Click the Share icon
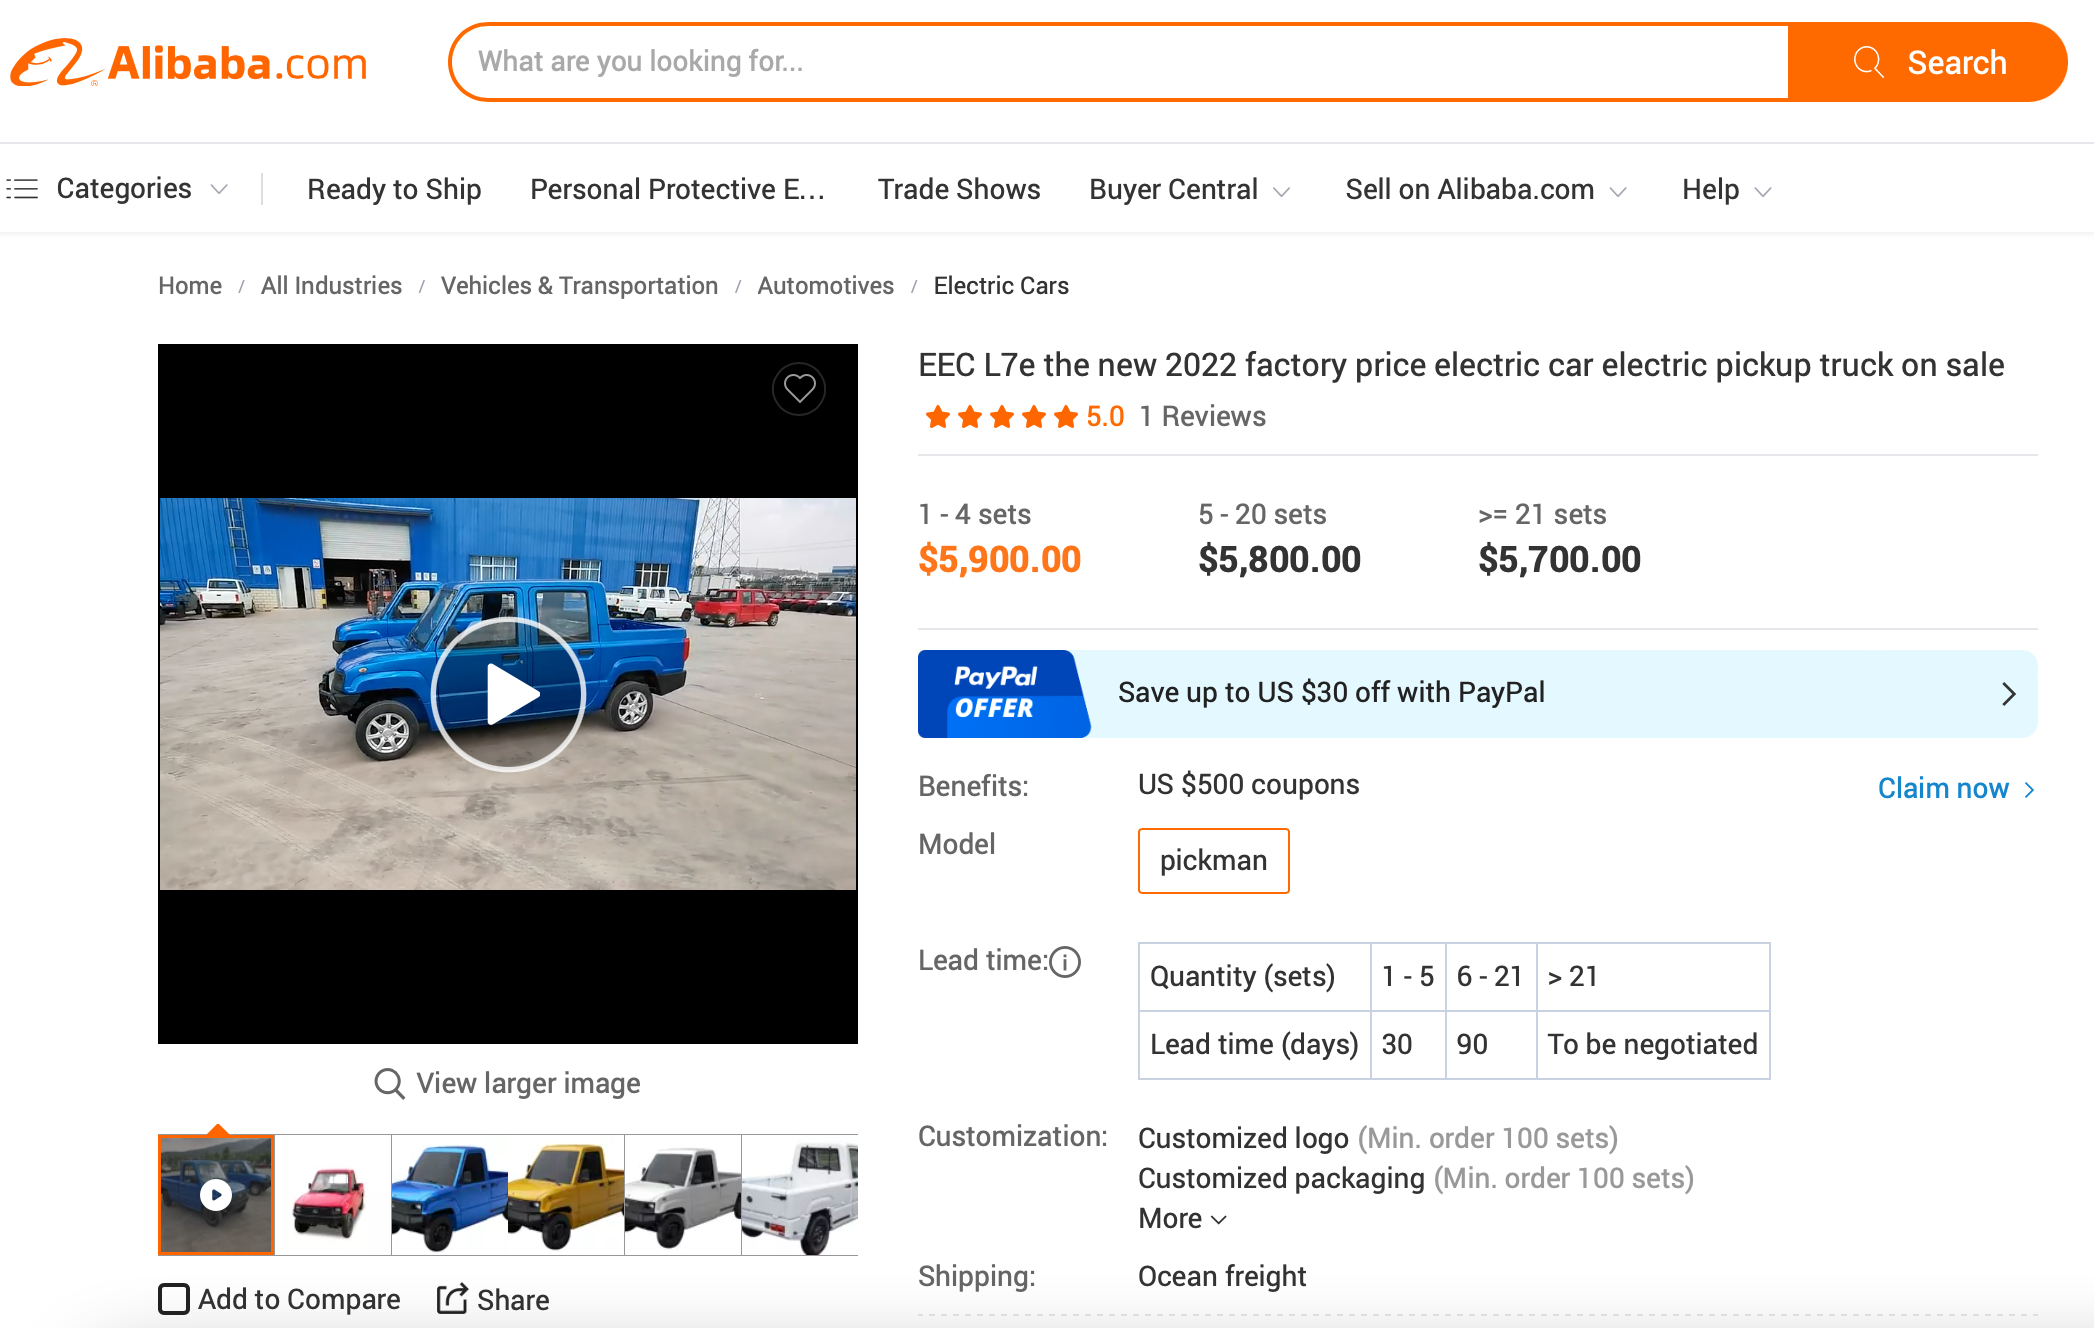This screenshot has width=2094, height=1328. pos(452,1299)
